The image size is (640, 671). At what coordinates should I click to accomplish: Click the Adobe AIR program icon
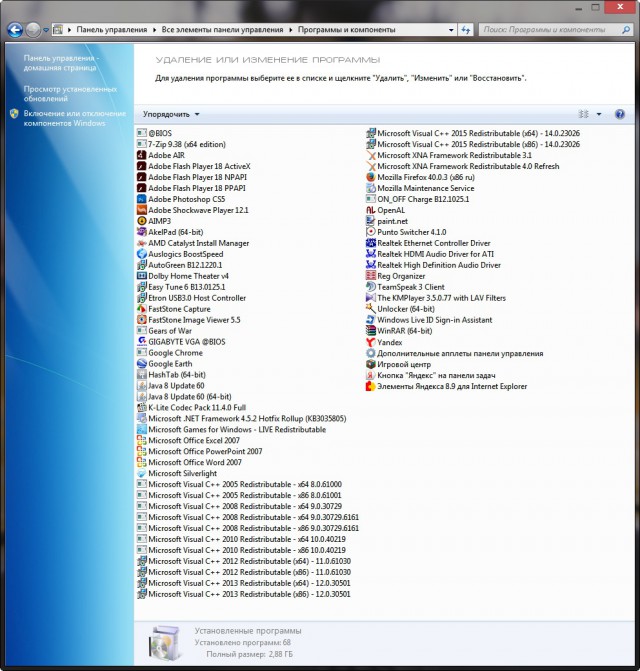[x=142, y=155]
